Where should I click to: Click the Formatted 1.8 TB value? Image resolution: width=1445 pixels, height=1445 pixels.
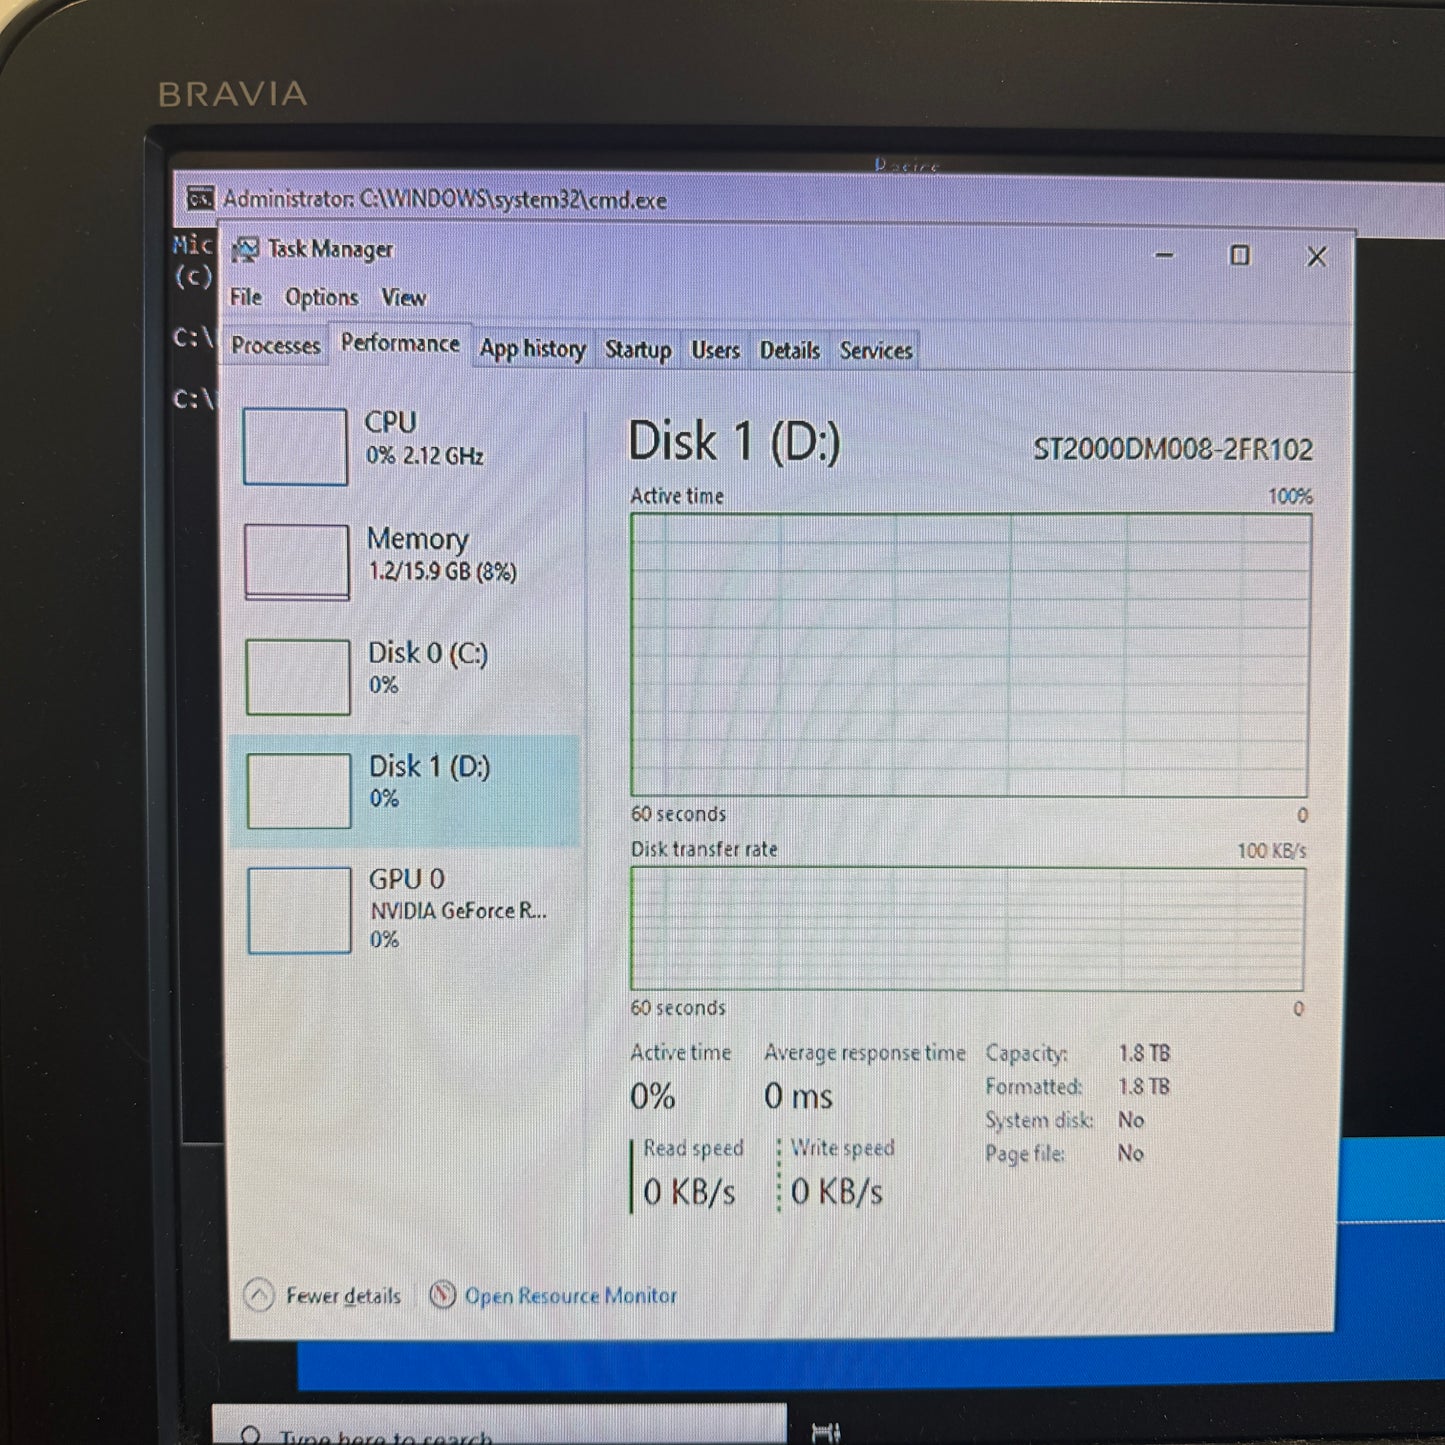pos(1144,1086)
